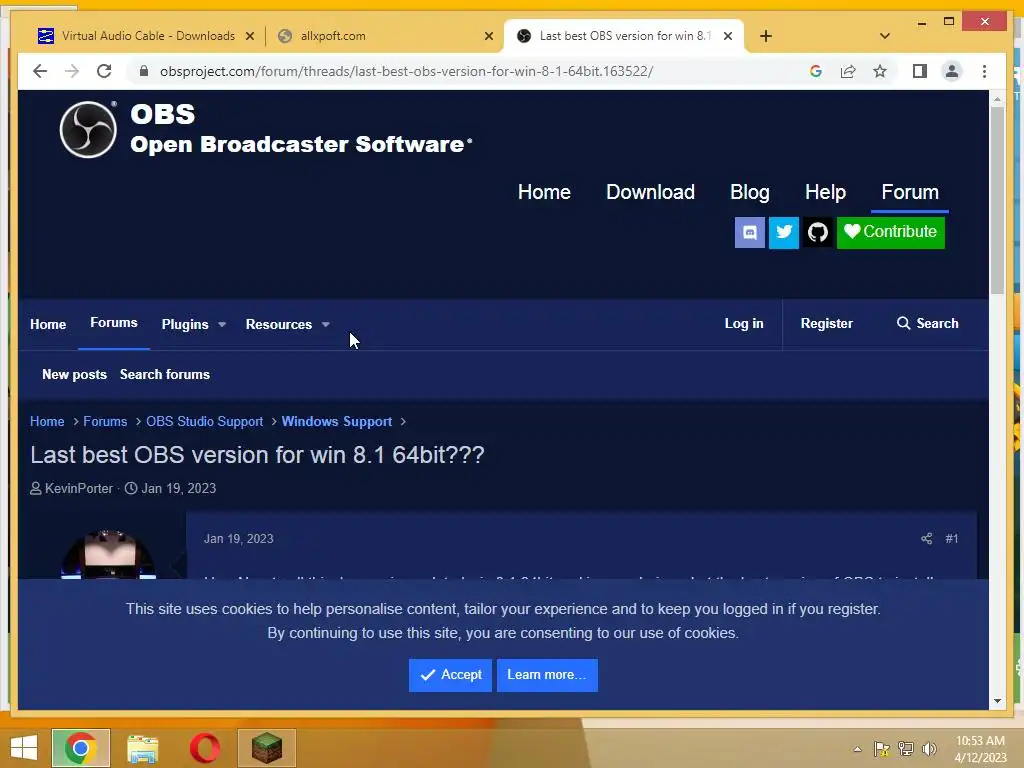Screen dimensions: 1024x768
Task: Open the Windows Start button
Action: coord(24,748)
